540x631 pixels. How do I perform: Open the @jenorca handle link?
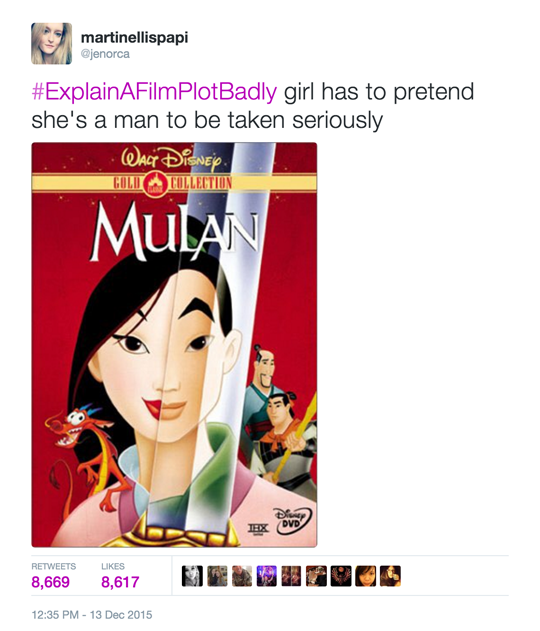tap(105, 54)
